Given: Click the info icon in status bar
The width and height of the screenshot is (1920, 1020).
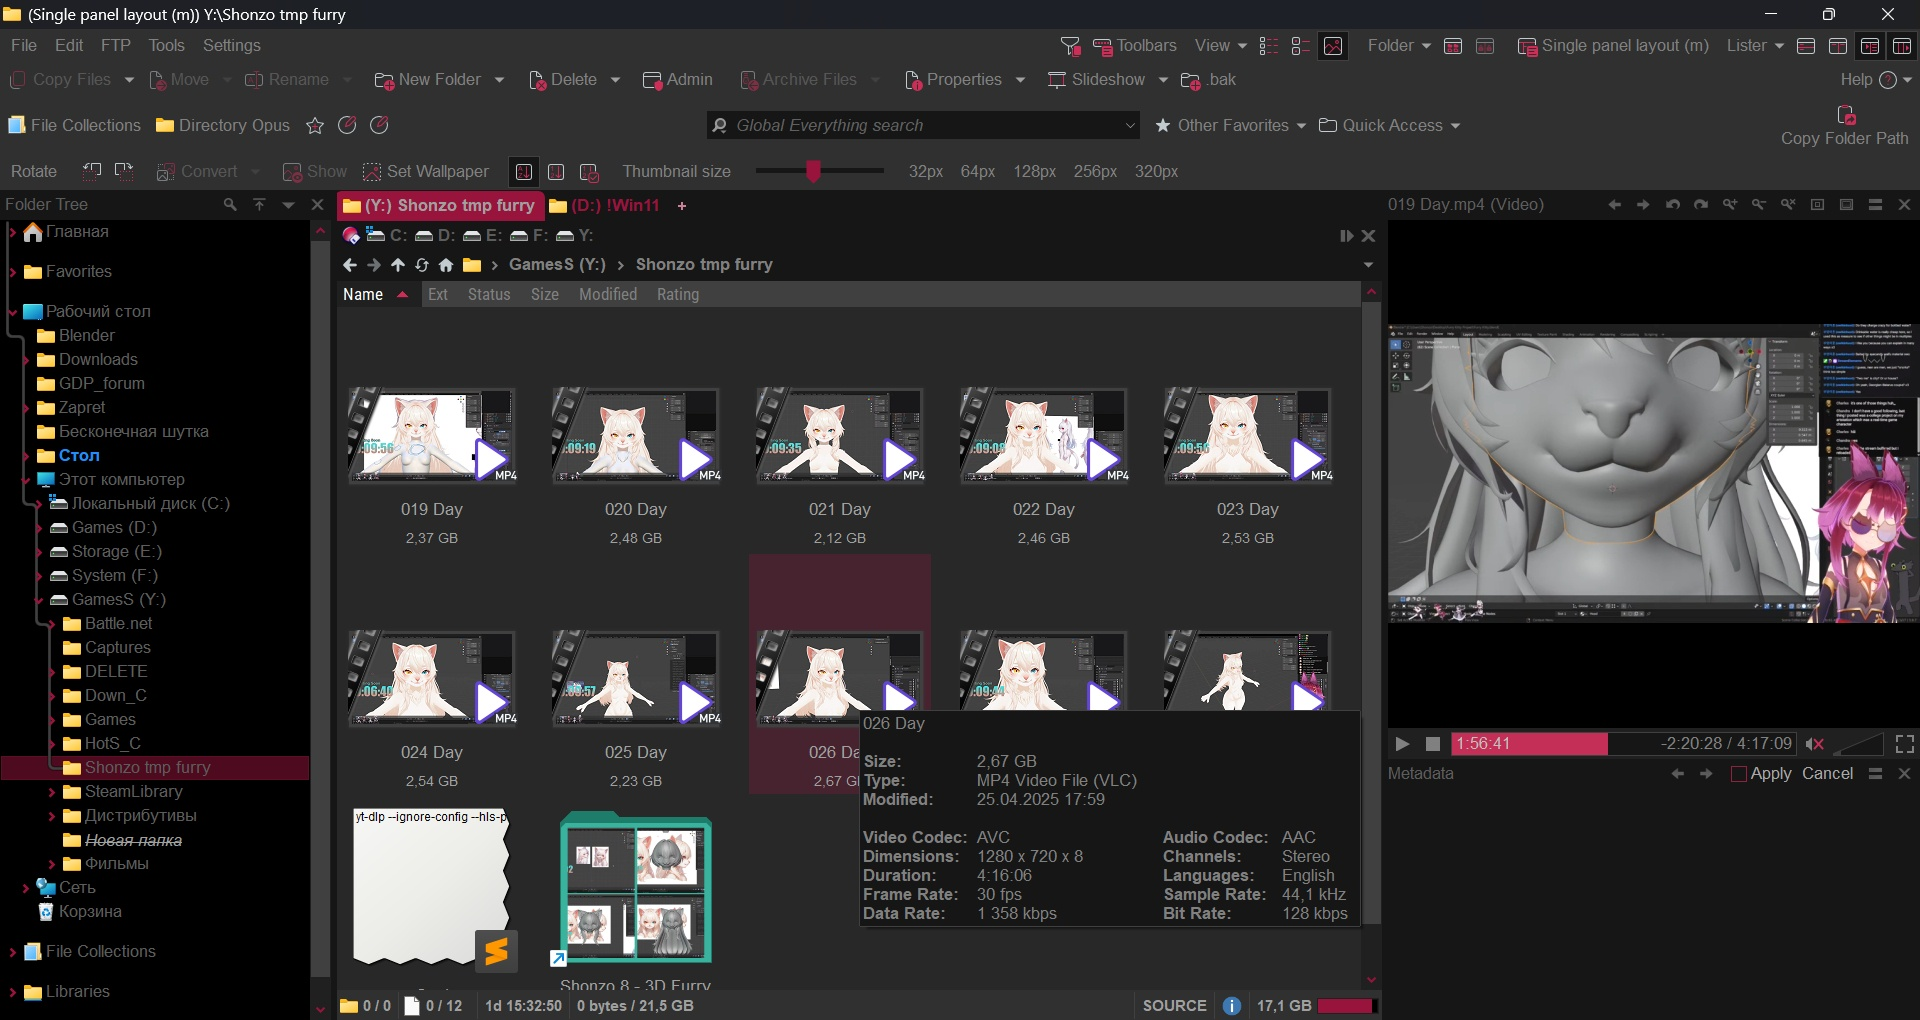Looking at the screenshot, I should pos(1231,1006).
